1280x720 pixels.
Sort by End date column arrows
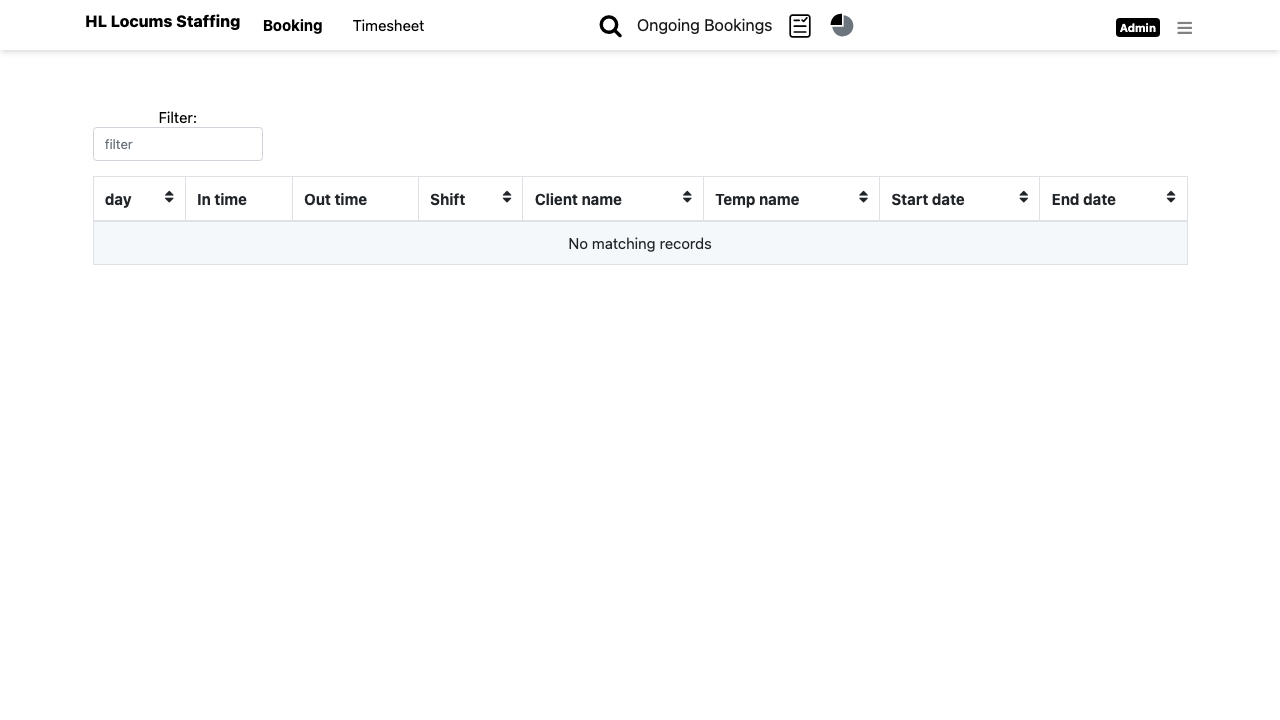click(x=1171, y=197)
